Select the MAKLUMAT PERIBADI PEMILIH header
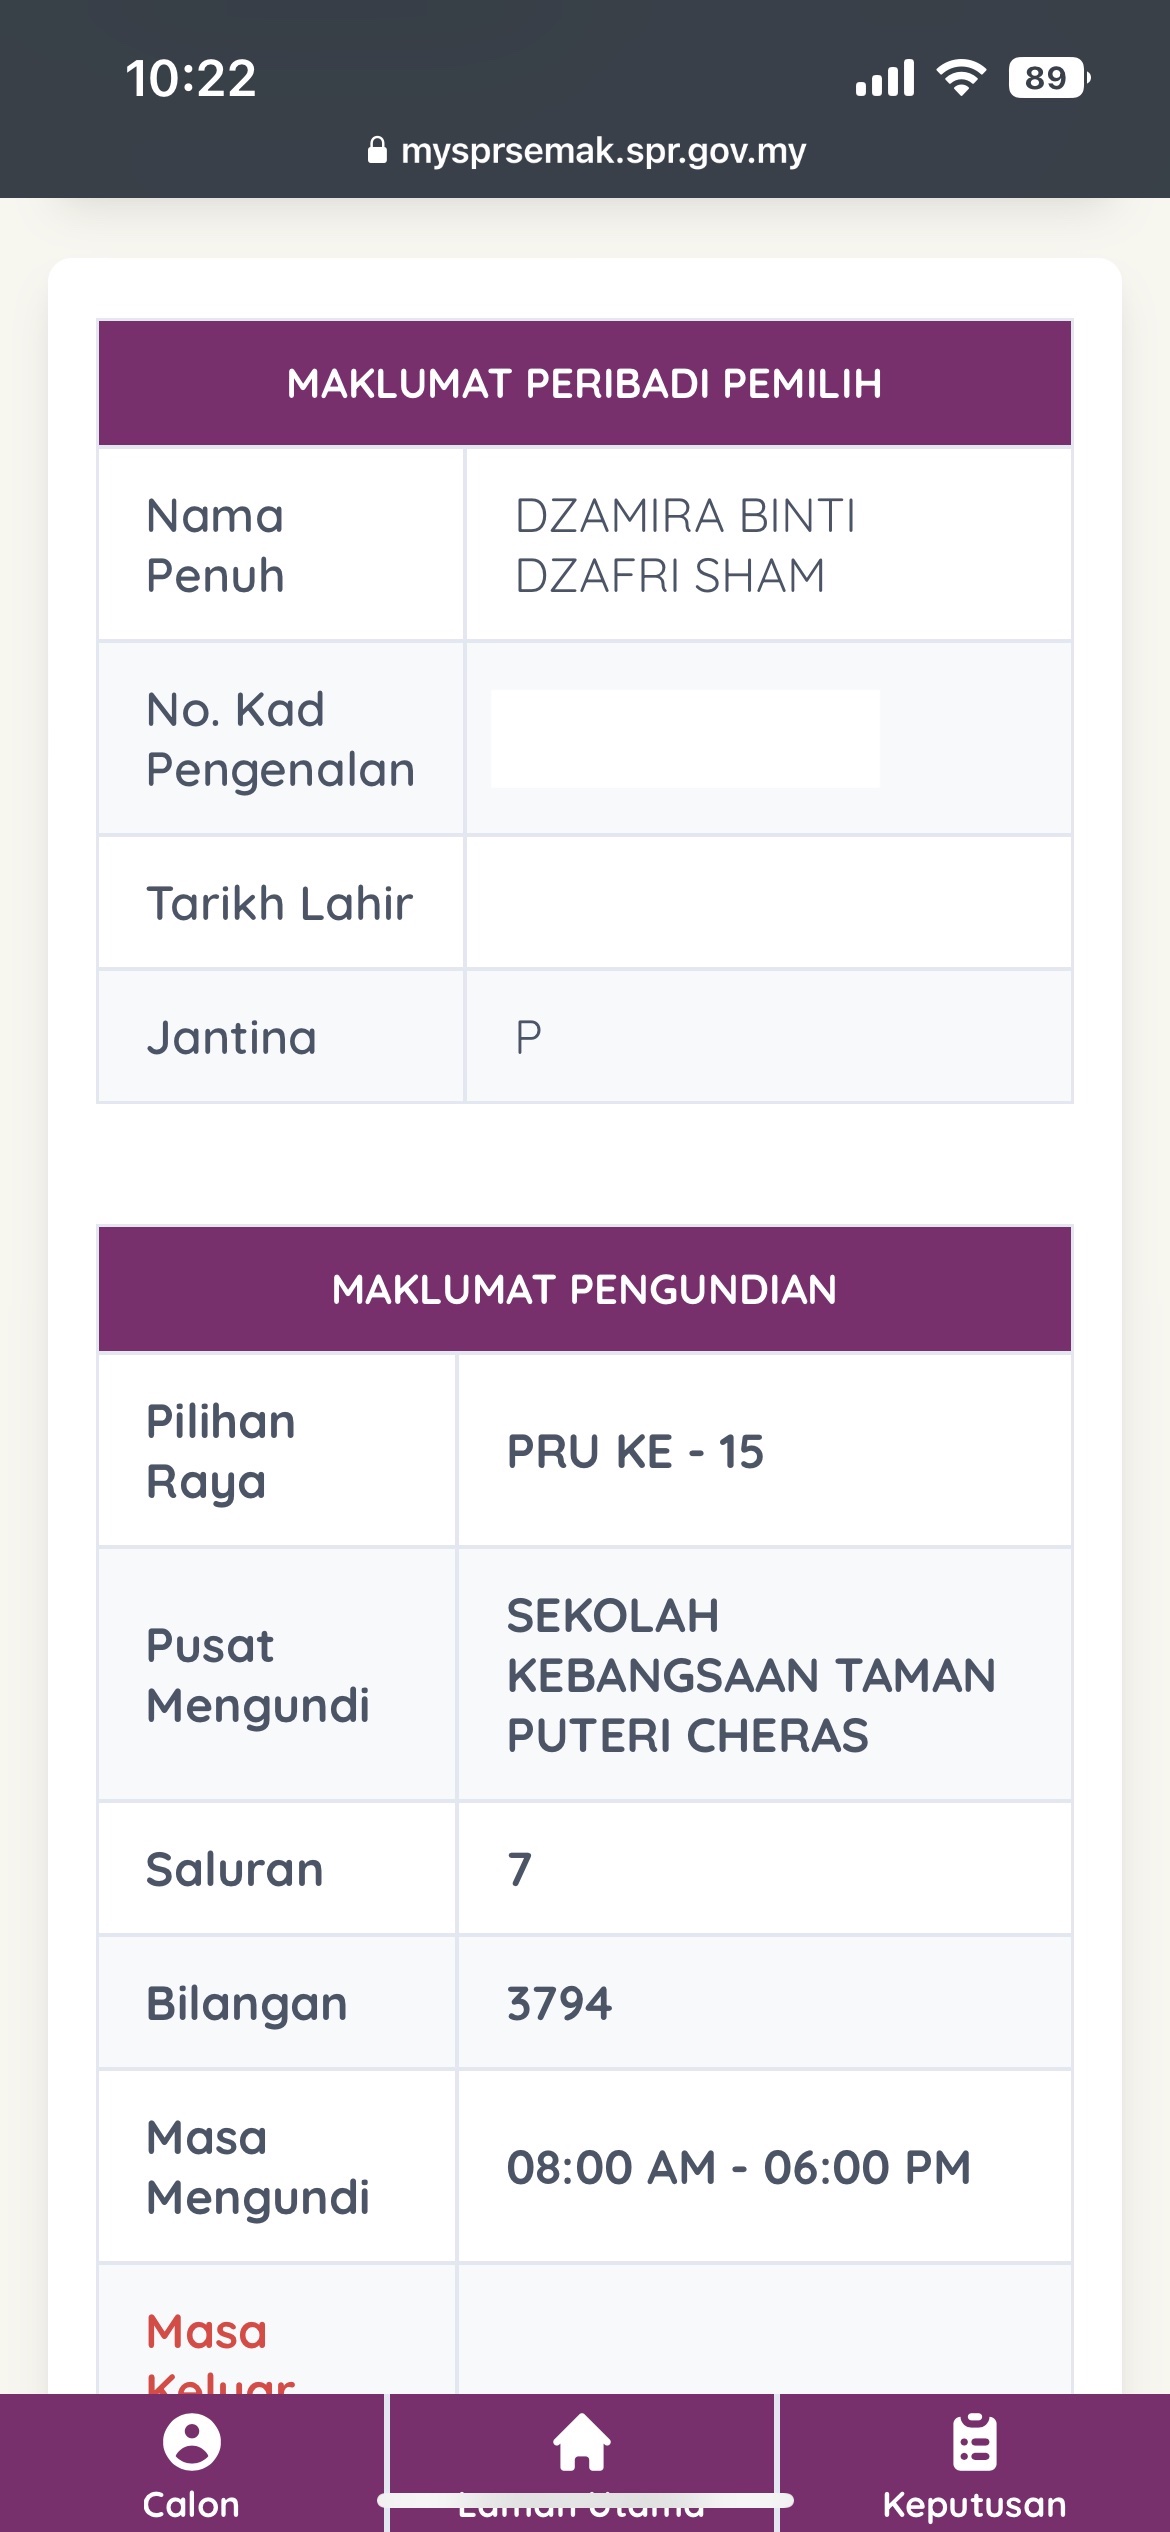The width and height of the screenshot is (1170, 2532). [x=583, y=383]
